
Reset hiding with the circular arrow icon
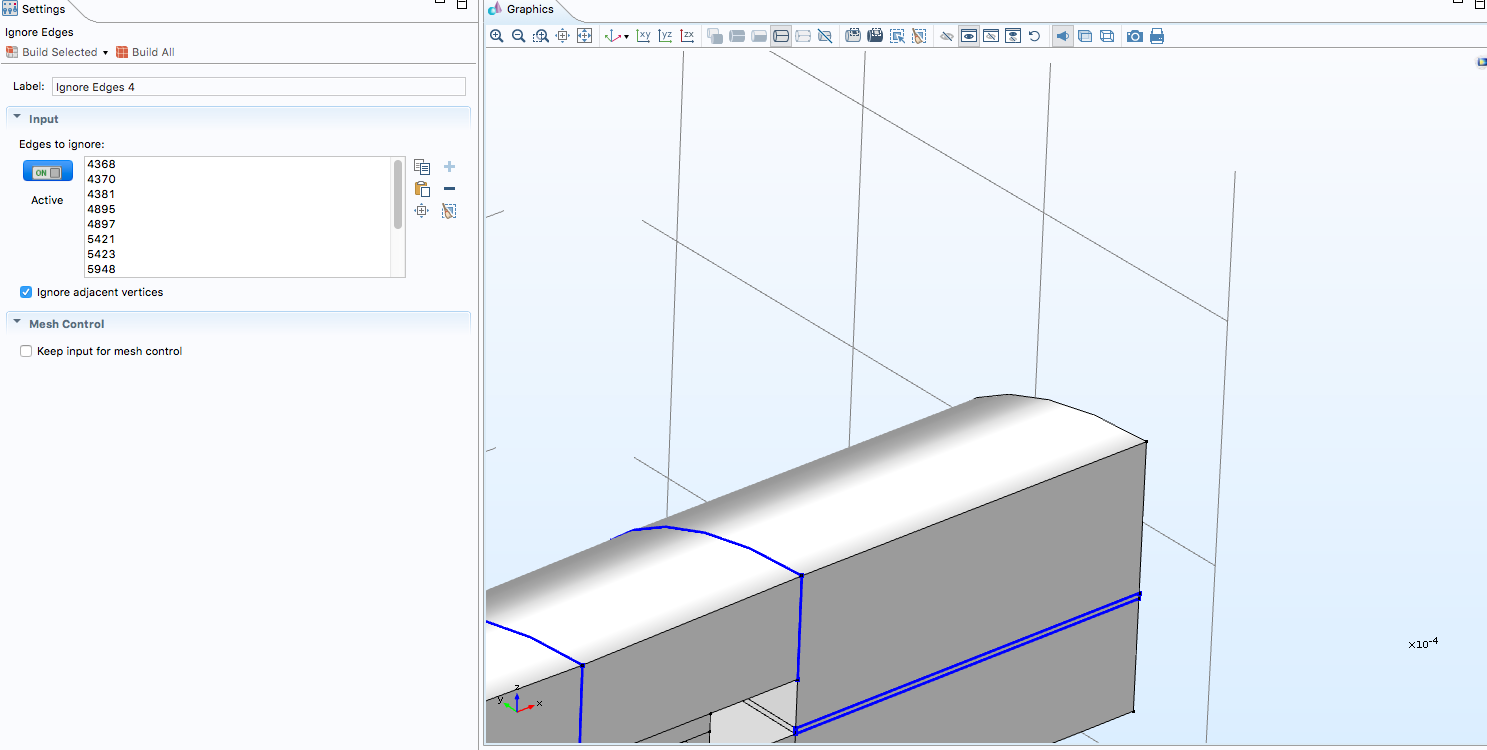tap(1035, 36)
